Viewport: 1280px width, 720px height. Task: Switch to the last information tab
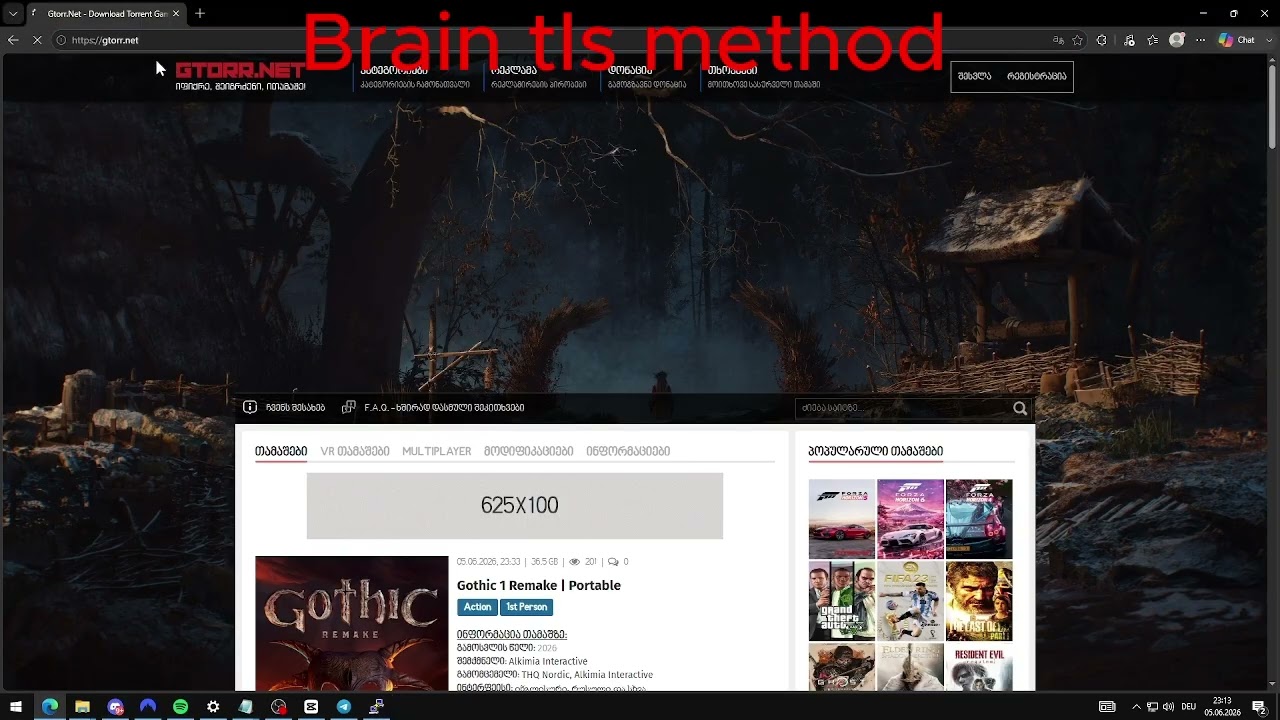(x=628, y=451)
